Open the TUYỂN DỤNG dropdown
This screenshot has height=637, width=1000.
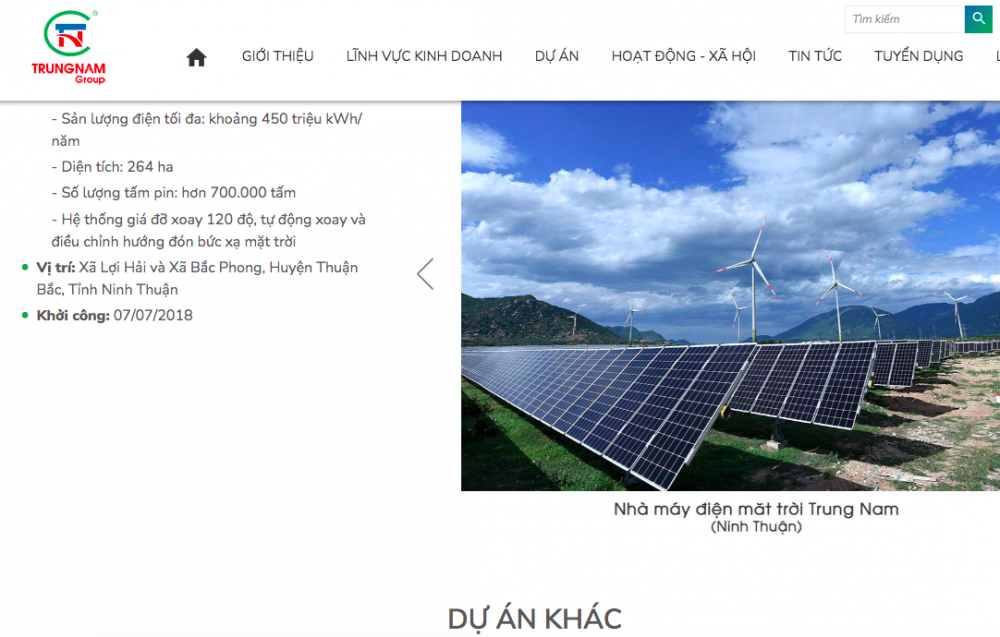(x=918, y=56)
